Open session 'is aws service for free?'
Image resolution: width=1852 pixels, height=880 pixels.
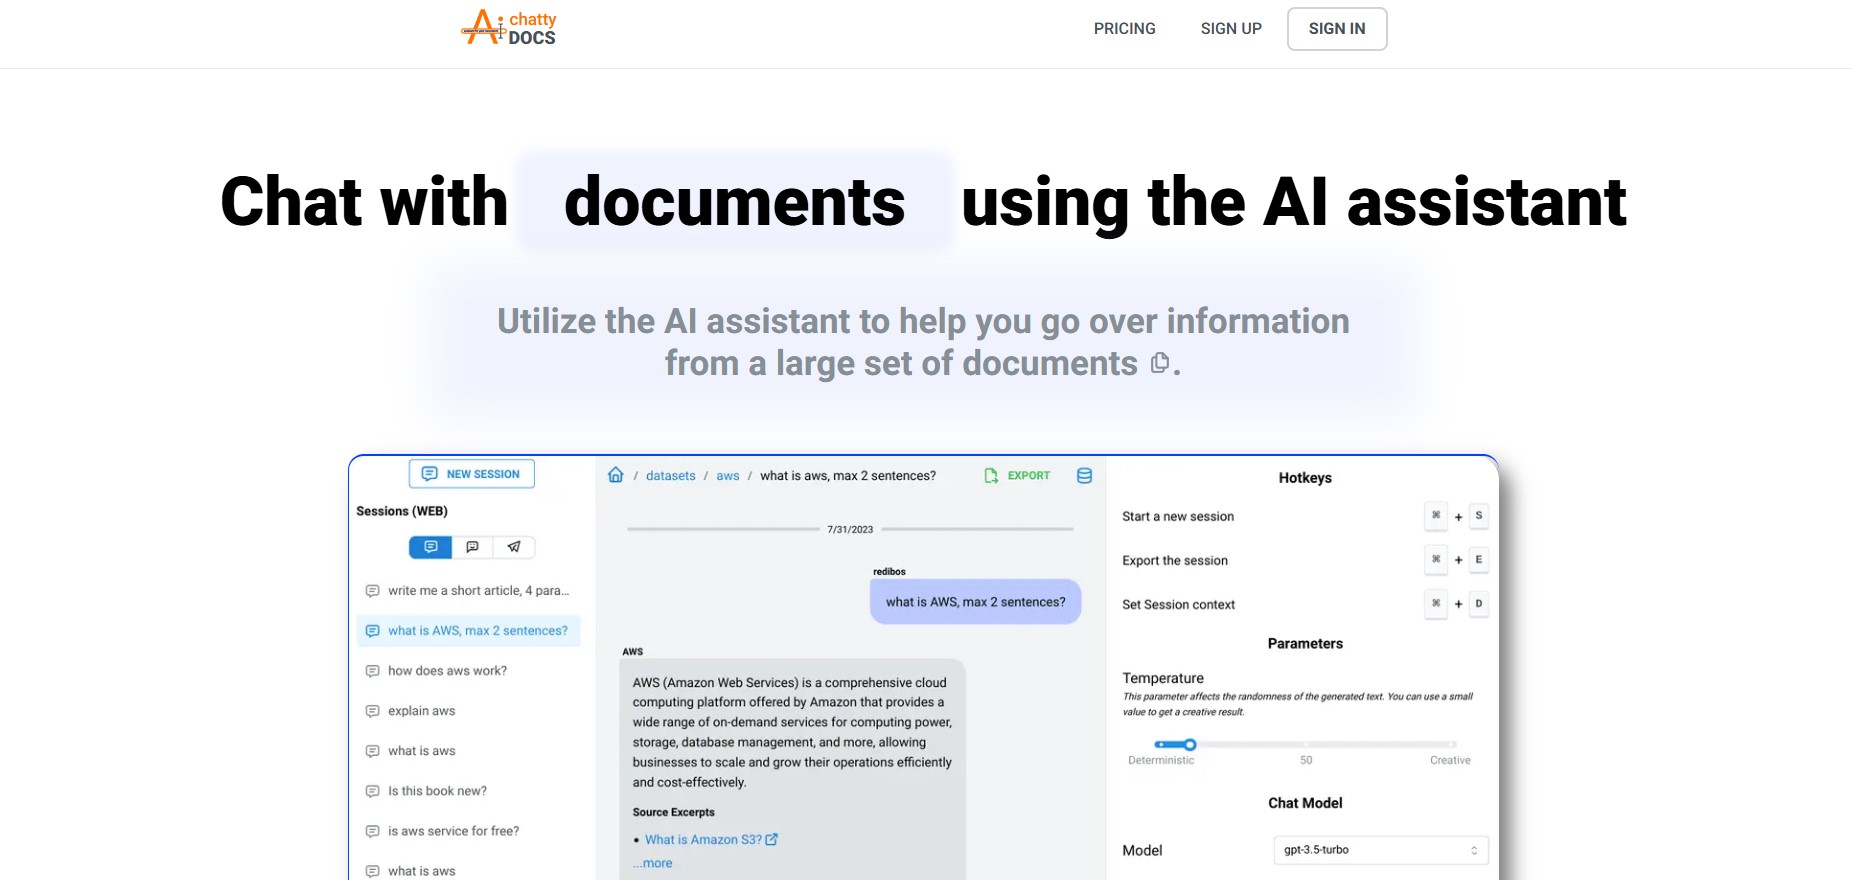469,831
